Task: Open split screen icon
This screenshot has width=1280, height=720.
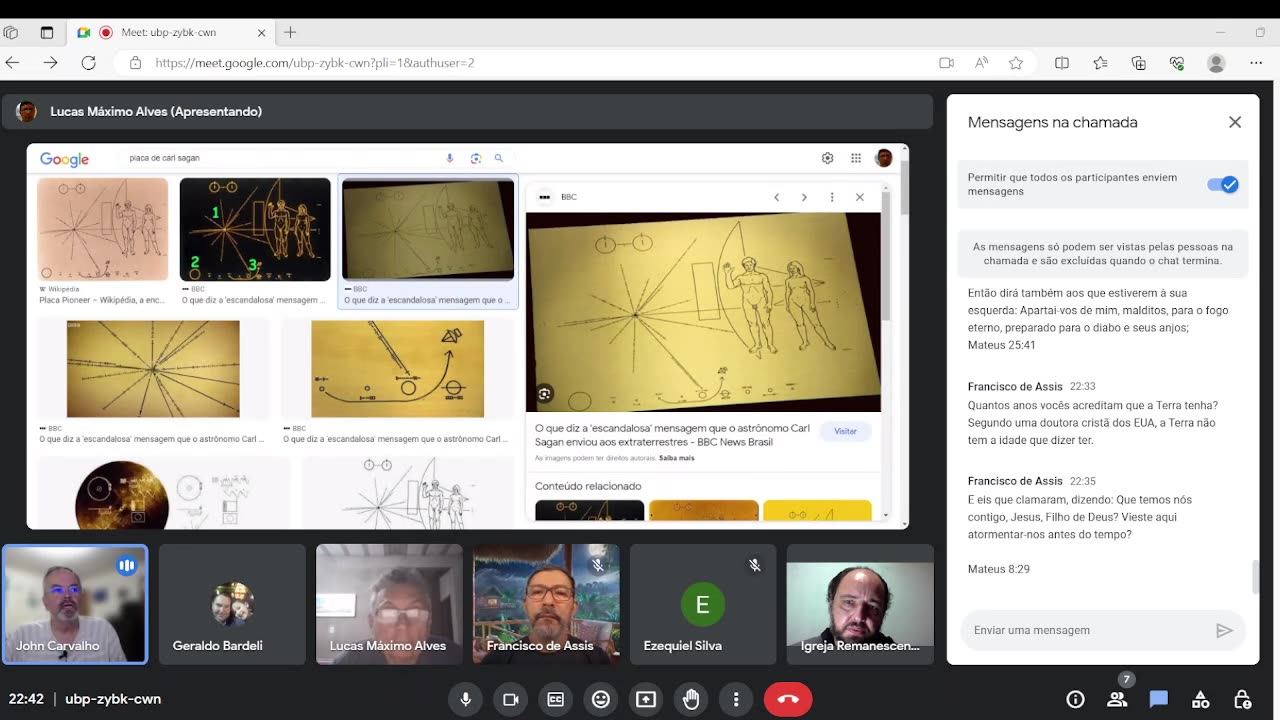Action: tap(1062, 62)
